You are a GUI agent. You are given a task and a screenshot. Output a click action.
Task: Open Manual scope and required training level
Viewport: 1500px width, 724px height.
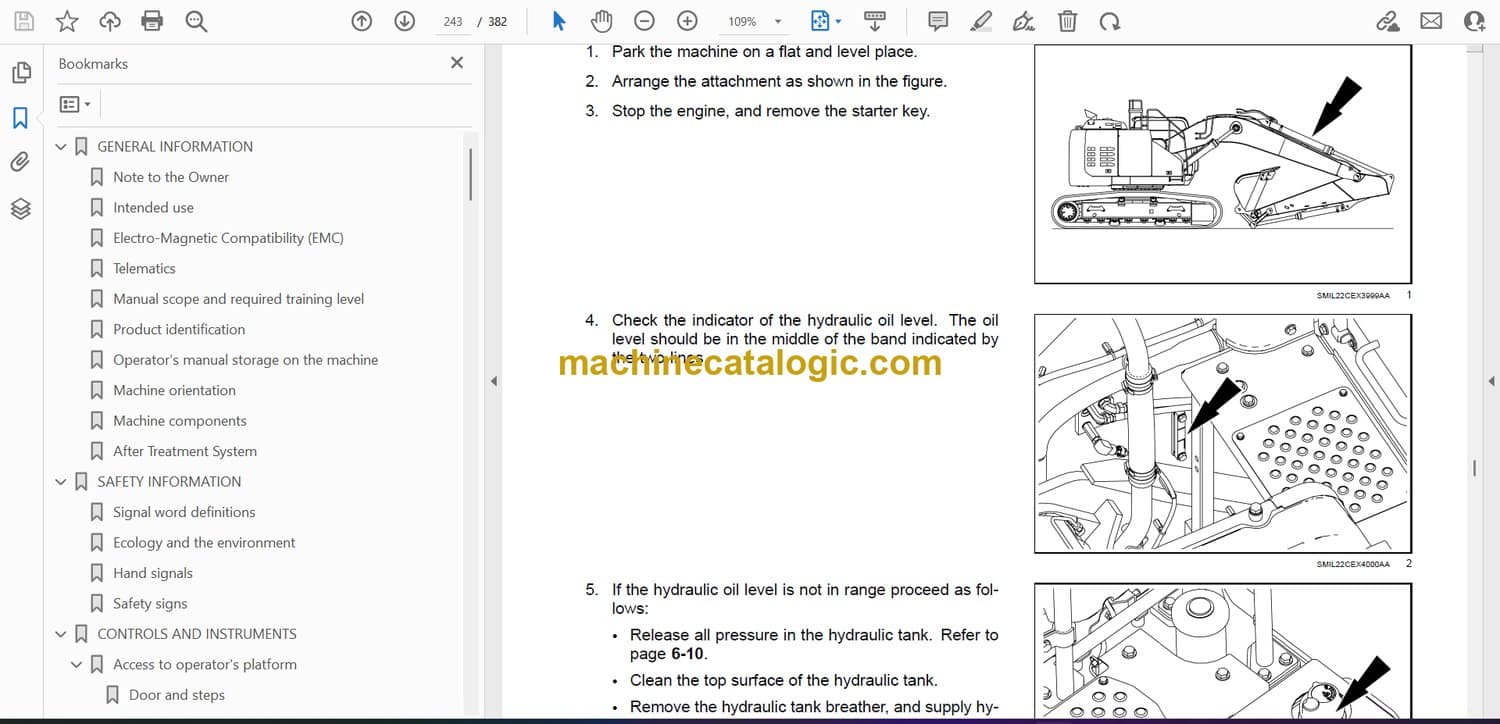pyautogui.click(x=238, y=299)
